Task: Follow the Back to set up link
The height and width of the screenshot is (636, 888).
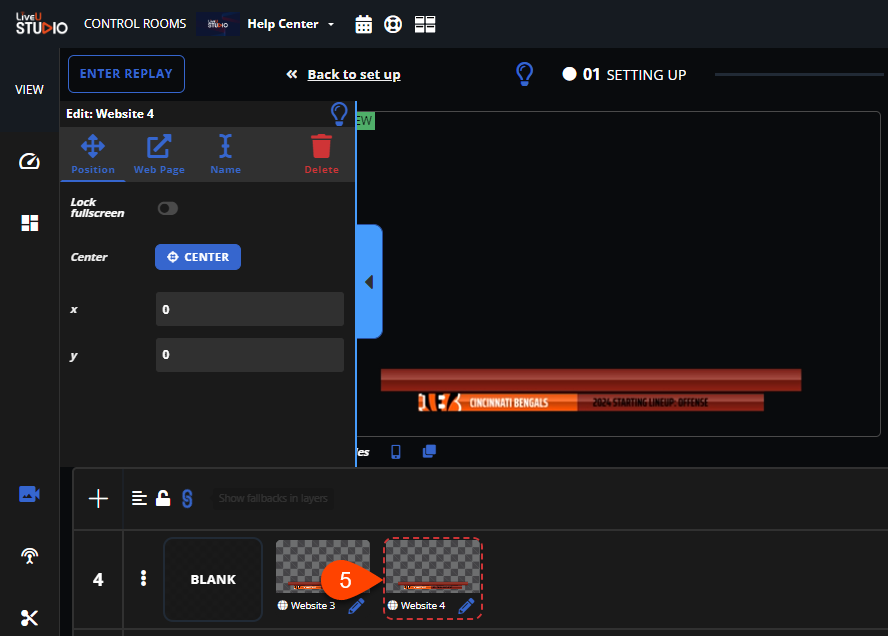Action: tap(354, 74)
